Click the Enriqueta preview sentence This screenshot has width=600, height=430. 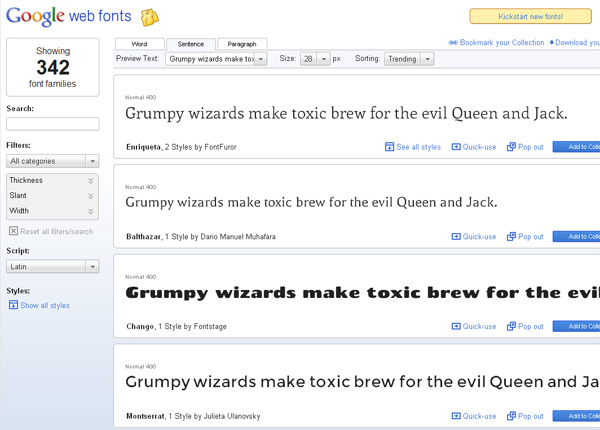click(x=346, y=114)
